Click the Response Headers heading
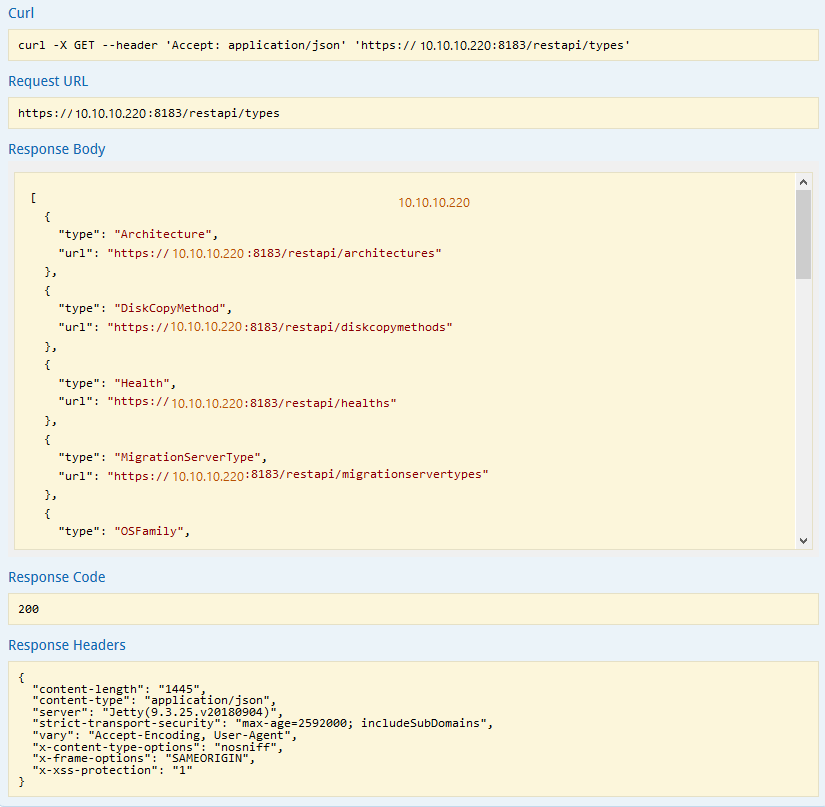Image resolution: width=825 pixels, height=807 pixels. click(67, 645)
